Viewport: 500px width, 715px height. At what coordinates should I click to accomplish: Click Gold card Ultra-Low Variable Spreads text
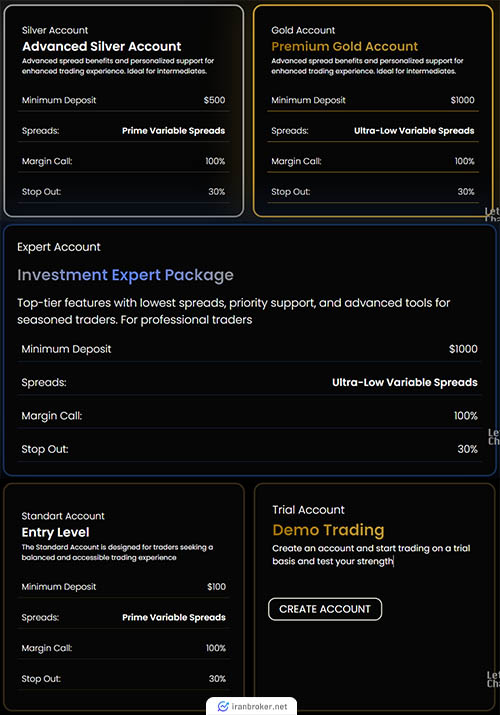414,130
